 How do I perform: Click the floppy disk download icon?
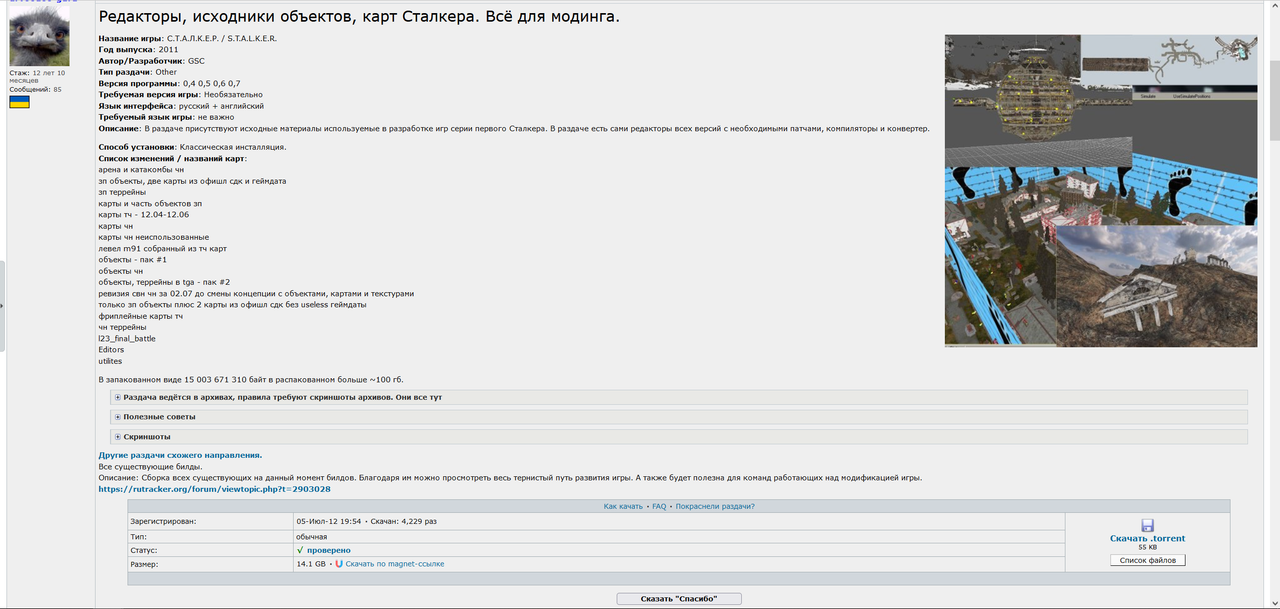(1147, 526)
